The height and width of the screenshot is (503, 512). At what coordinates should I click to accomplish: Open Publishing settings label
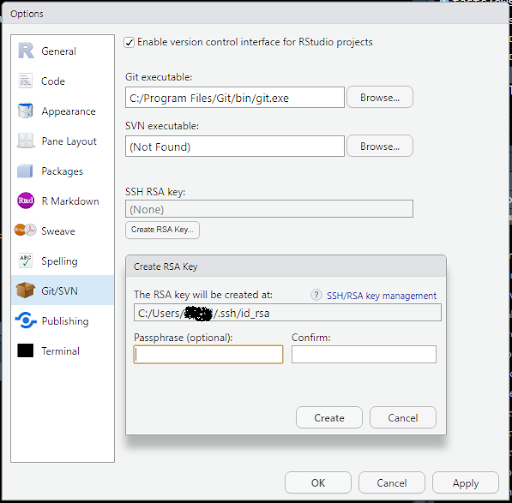click(x=65, y=321)
